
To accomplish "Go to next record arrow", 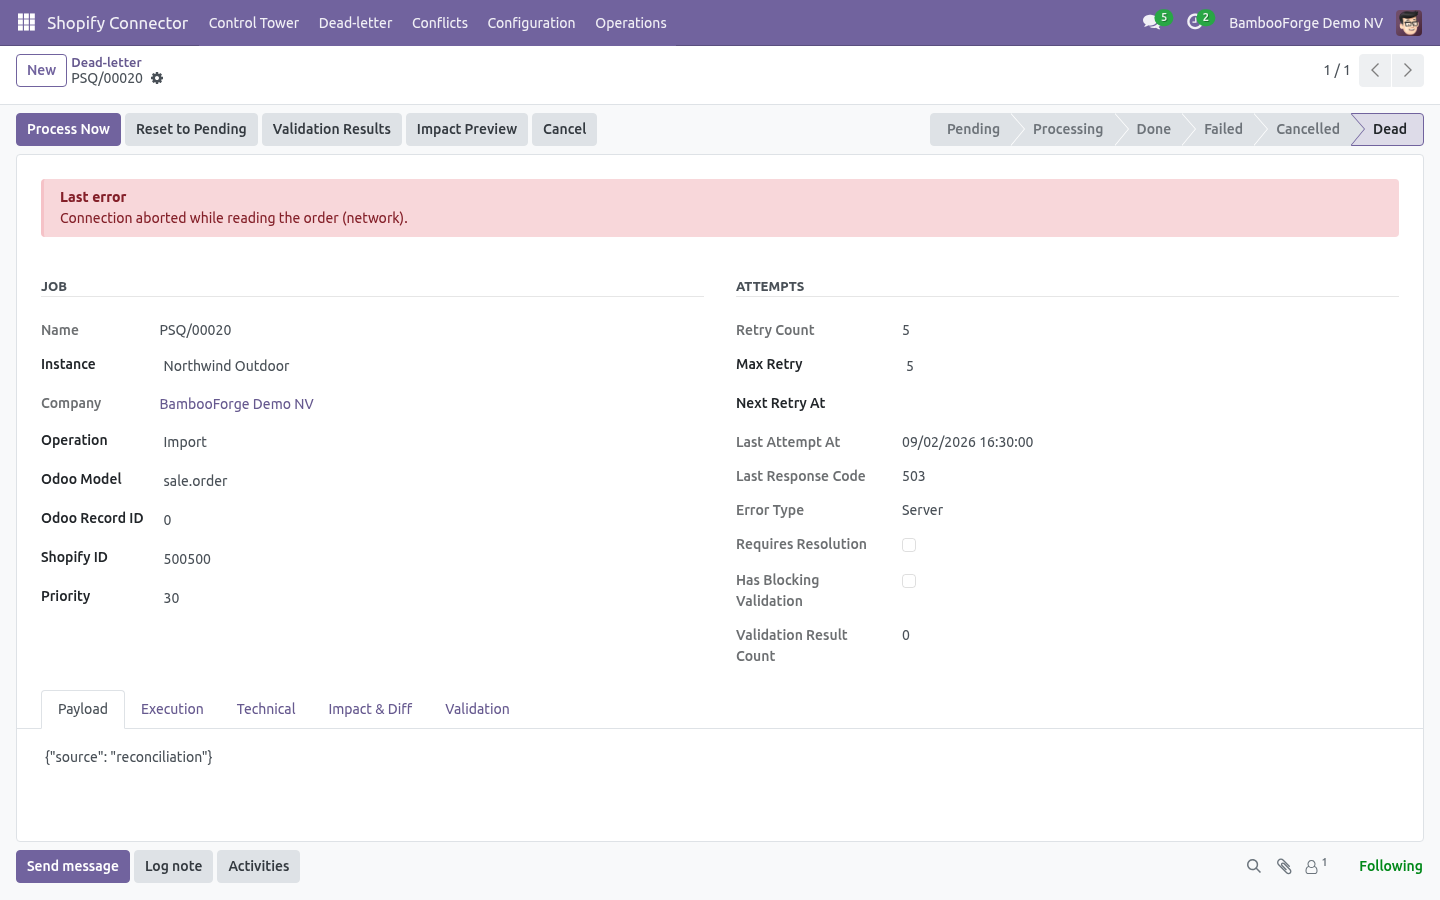I will point(1407,70).
